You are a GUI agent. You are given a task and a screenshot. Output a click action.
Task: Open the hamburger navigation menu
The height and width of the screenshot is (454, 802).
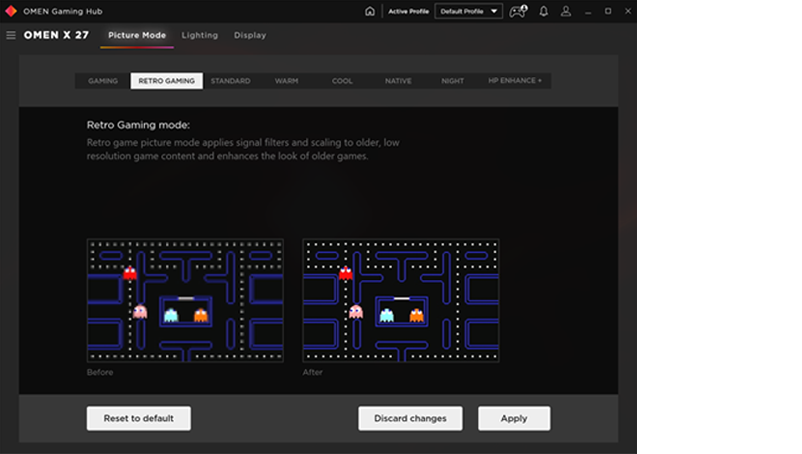pyautogui.click(x=11, y=35)
